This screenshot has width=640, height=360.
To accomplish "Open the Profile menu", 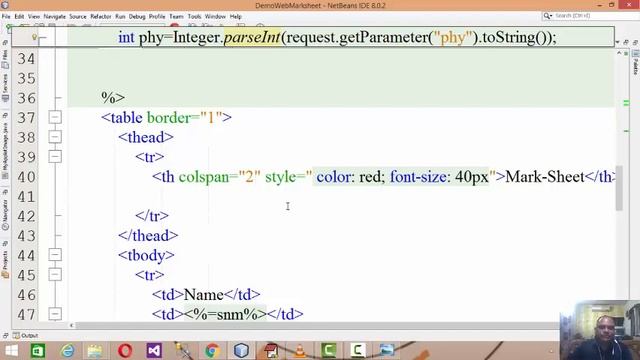I will pyautogui.click(x=157, y=16).
